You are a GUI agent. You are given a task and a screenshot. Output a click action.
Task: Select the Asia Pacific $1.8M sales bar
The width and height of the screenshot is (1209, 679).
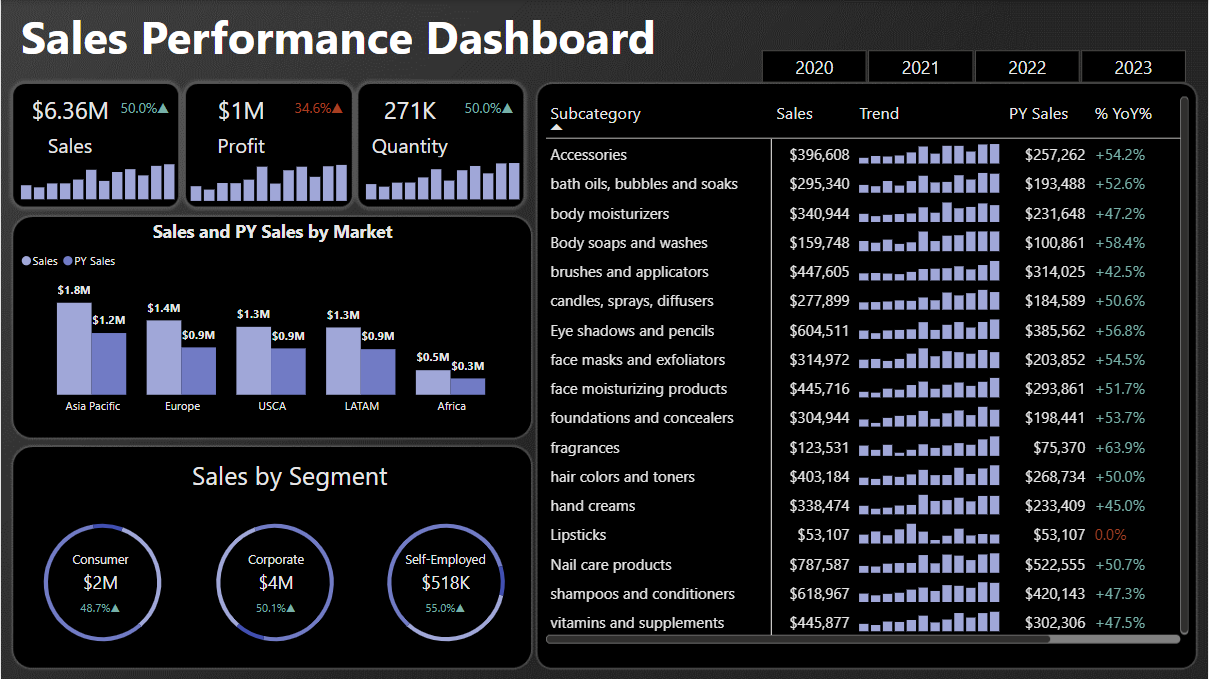(x=74, y=348)
